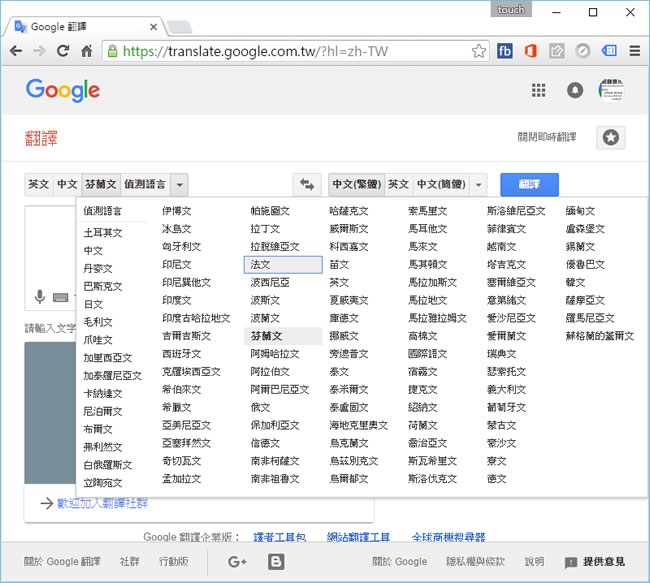The height and width of the screenshot is (583, 650).
Task: Open 網站翻譯工具 link
Action: (358, 537)
